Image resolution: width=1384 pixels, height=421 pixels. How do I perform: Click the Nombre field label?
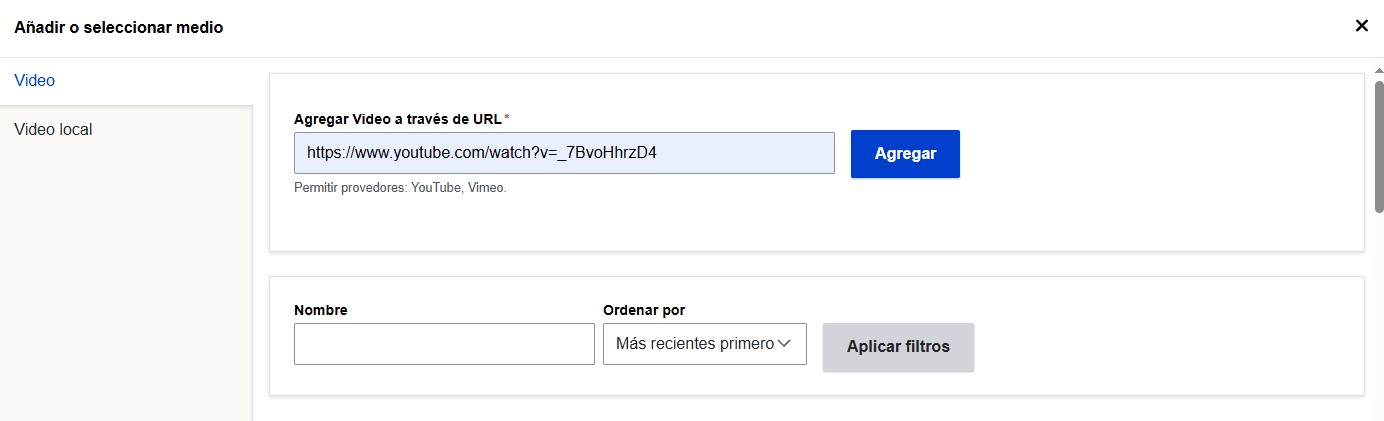click(321, 310)
